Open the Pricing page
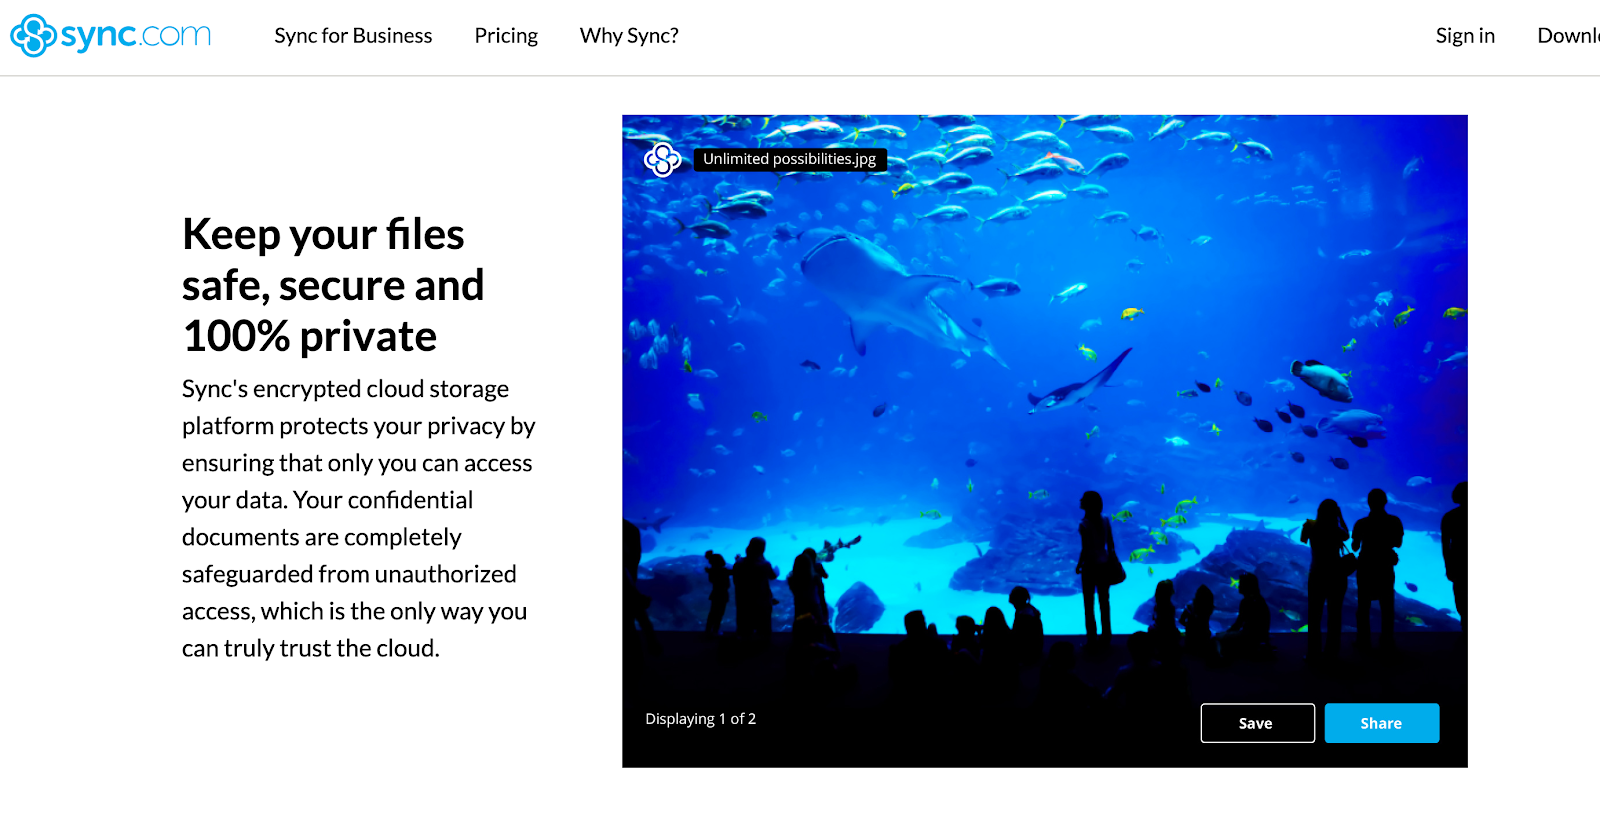1600x820 pixels. pos(506,36)
